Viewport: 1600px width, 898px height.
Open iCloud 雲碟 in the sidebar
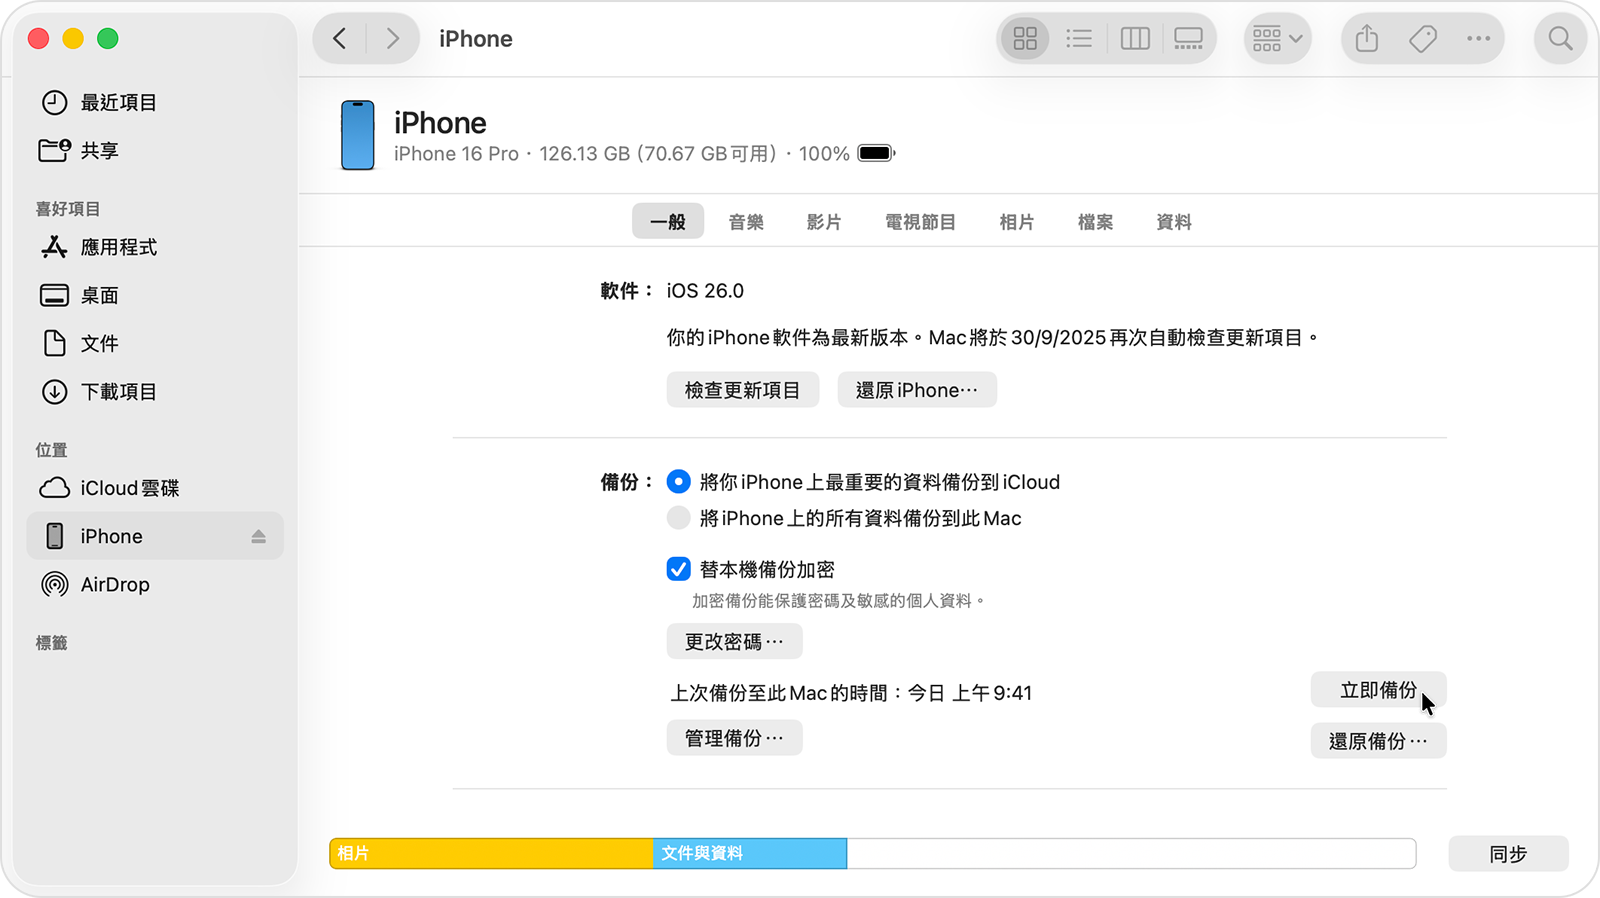point(155,488)
